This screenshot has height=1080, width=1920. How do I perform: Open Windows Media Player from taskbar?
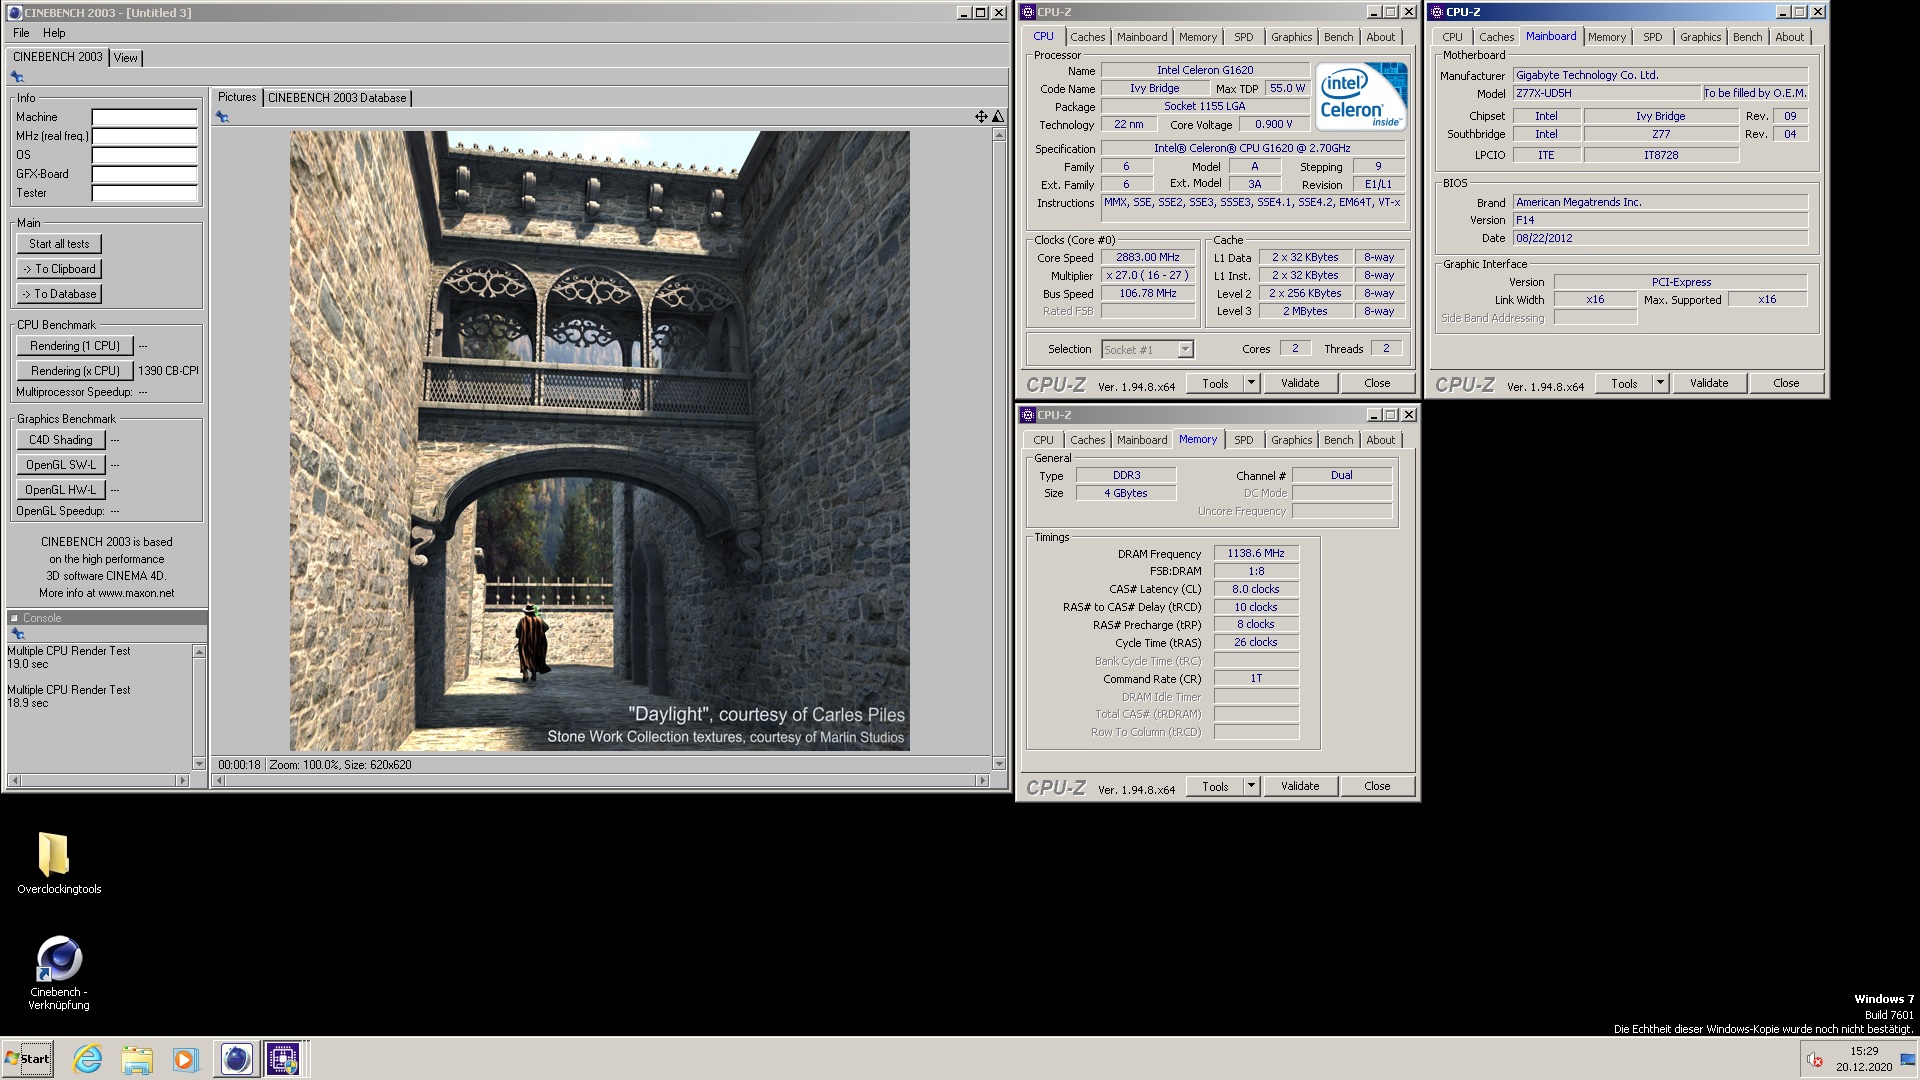pyautogui.click(x=186, y=1059)
